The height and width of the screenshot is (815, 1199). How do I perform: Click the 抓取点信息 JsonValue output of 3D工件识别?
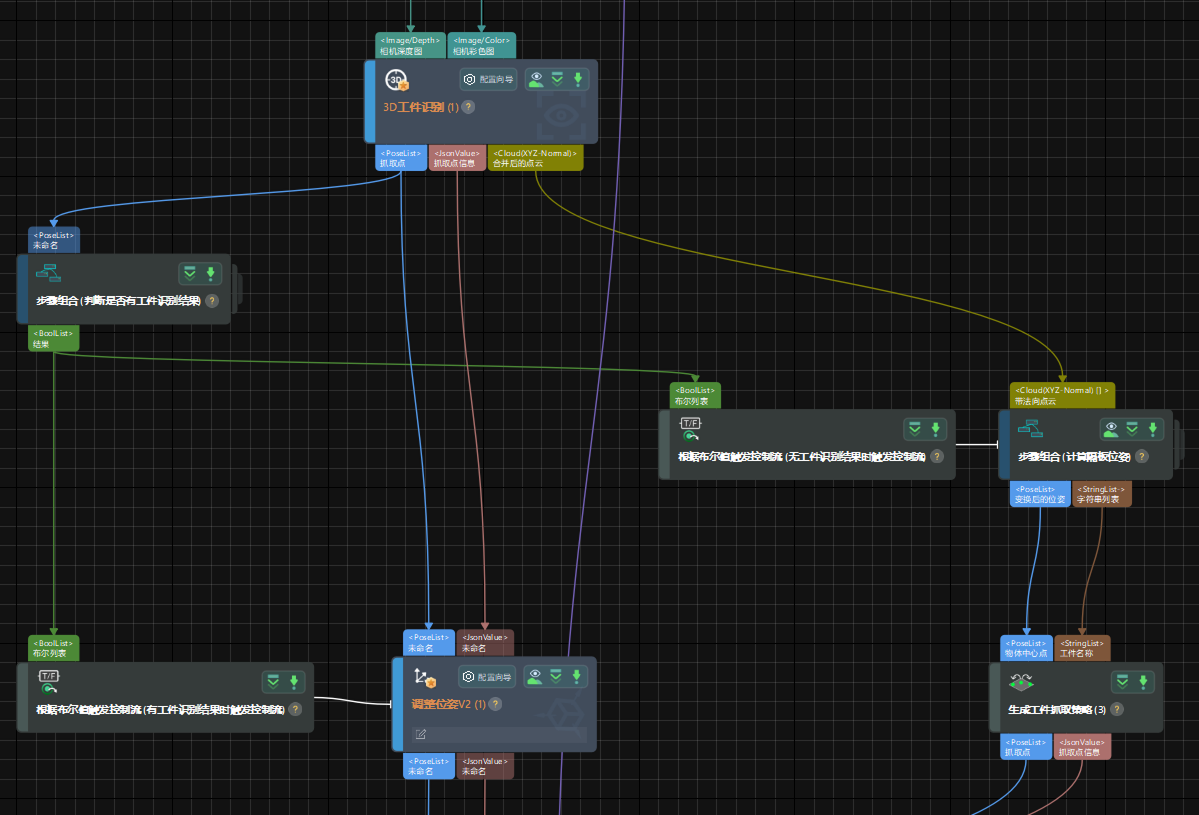pyautogui.click(x=457, y=158)
